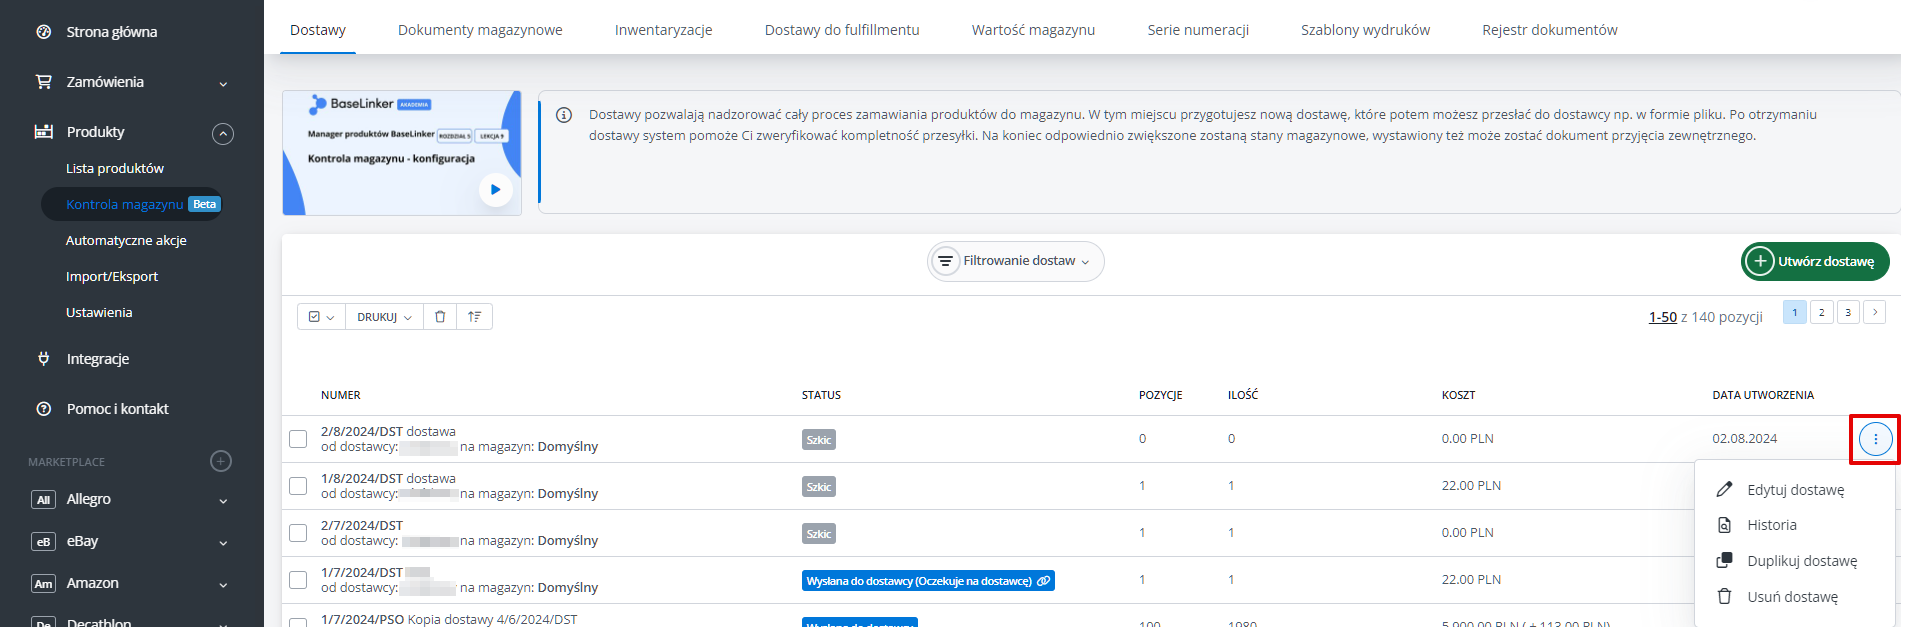Open the Wartość magazynu tab

pos(1033,30)
